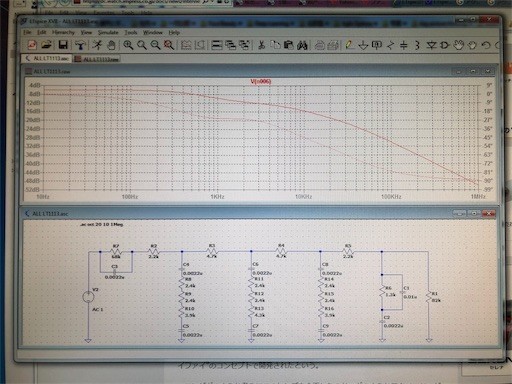Open Control Panel hammer icon
The height and width of the screenshot is (384, 512).
coord(80,45)
